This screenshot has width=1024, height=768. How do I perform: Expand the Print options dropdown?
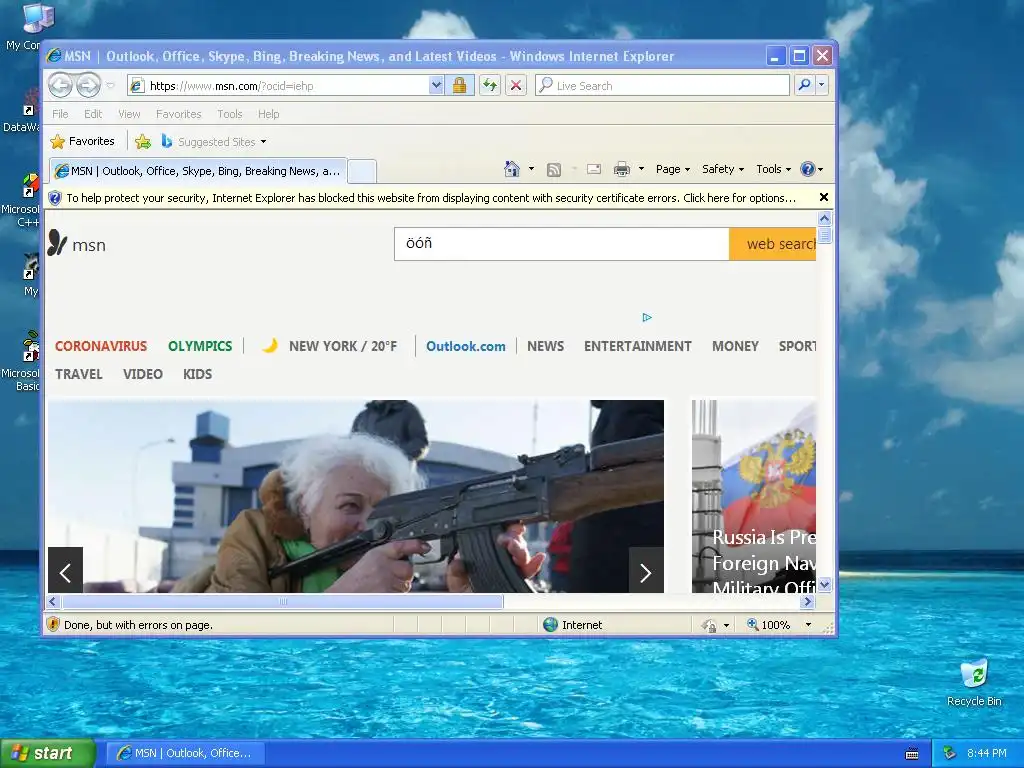click(641, 169)
